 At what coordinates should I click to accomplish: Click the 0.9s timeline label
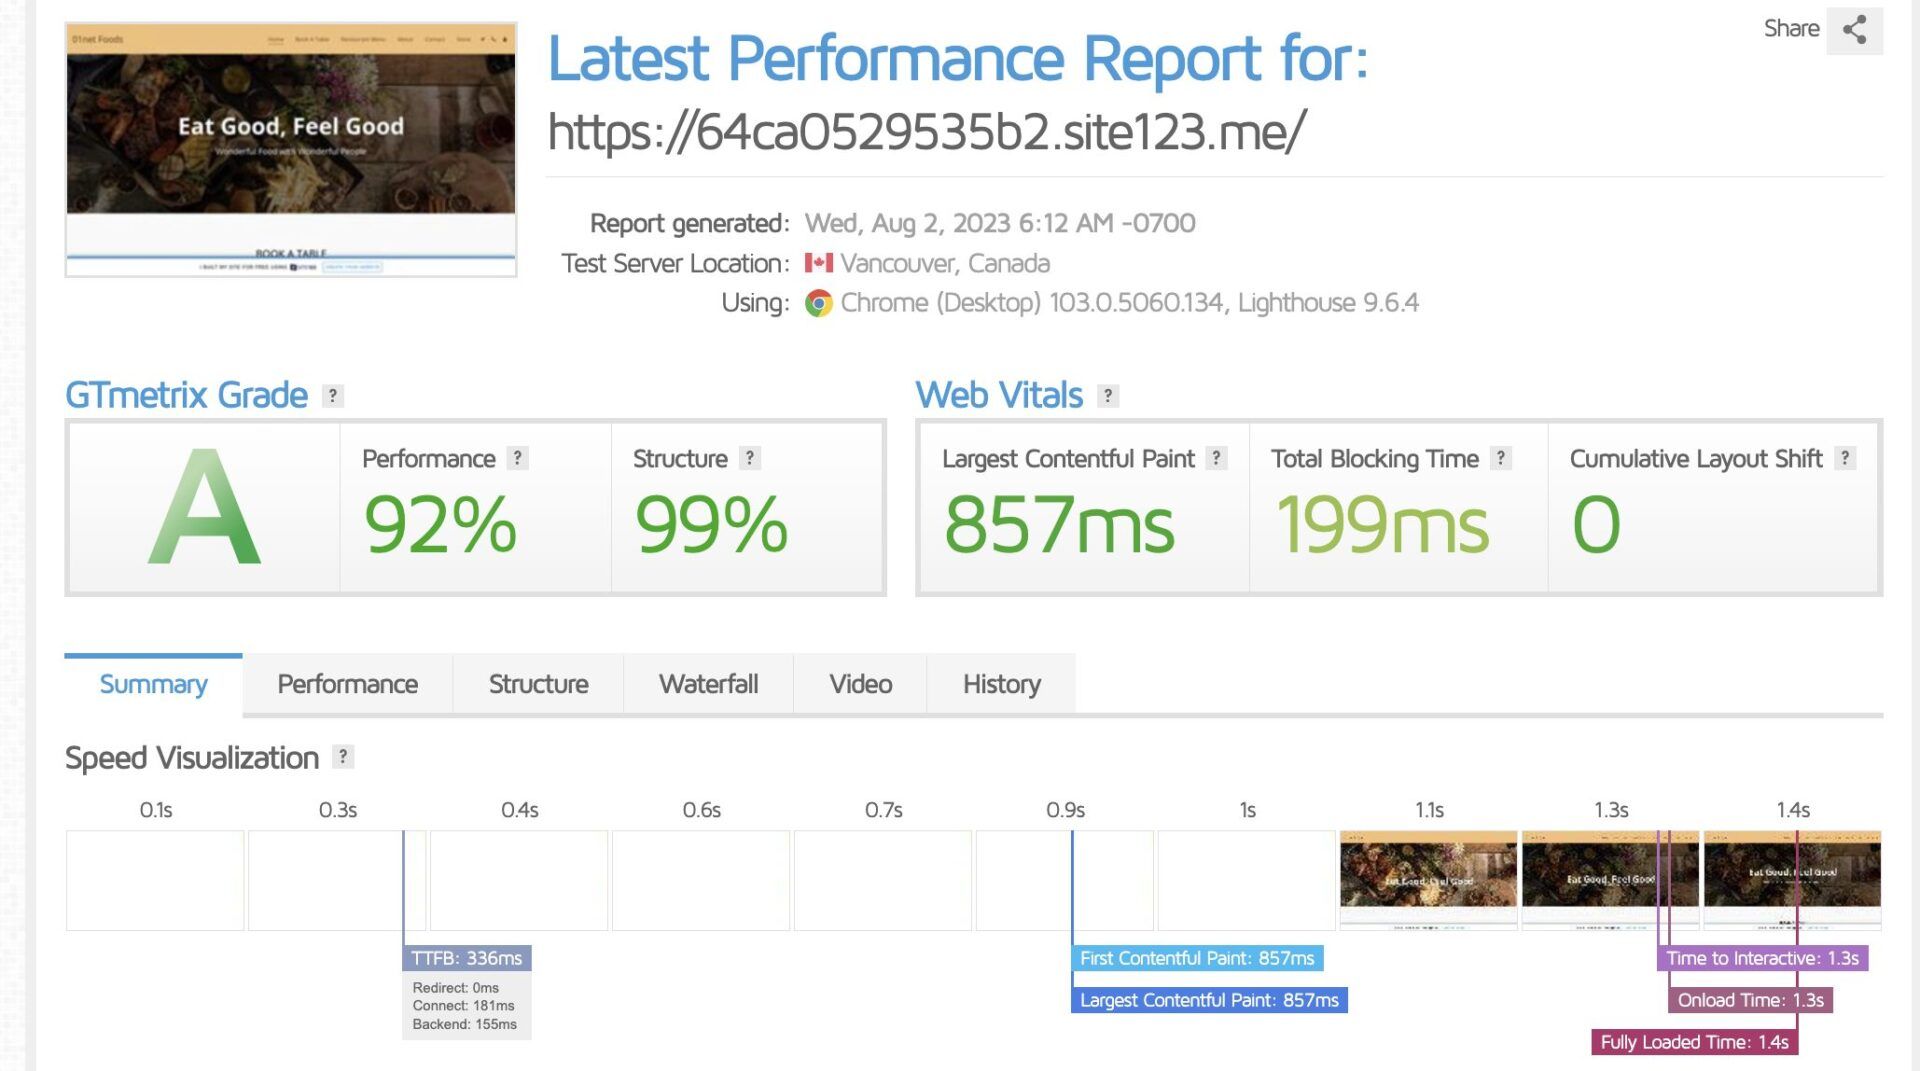(1065, 810)
